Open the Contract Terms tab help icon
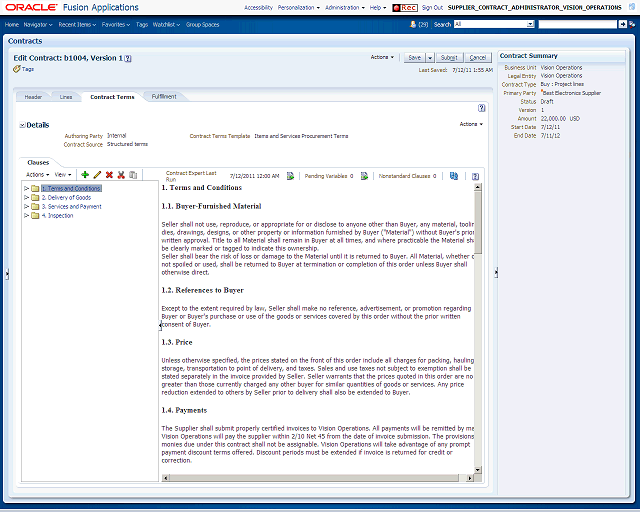The width and height of the screenshot is (640, 512). [482, 108]
